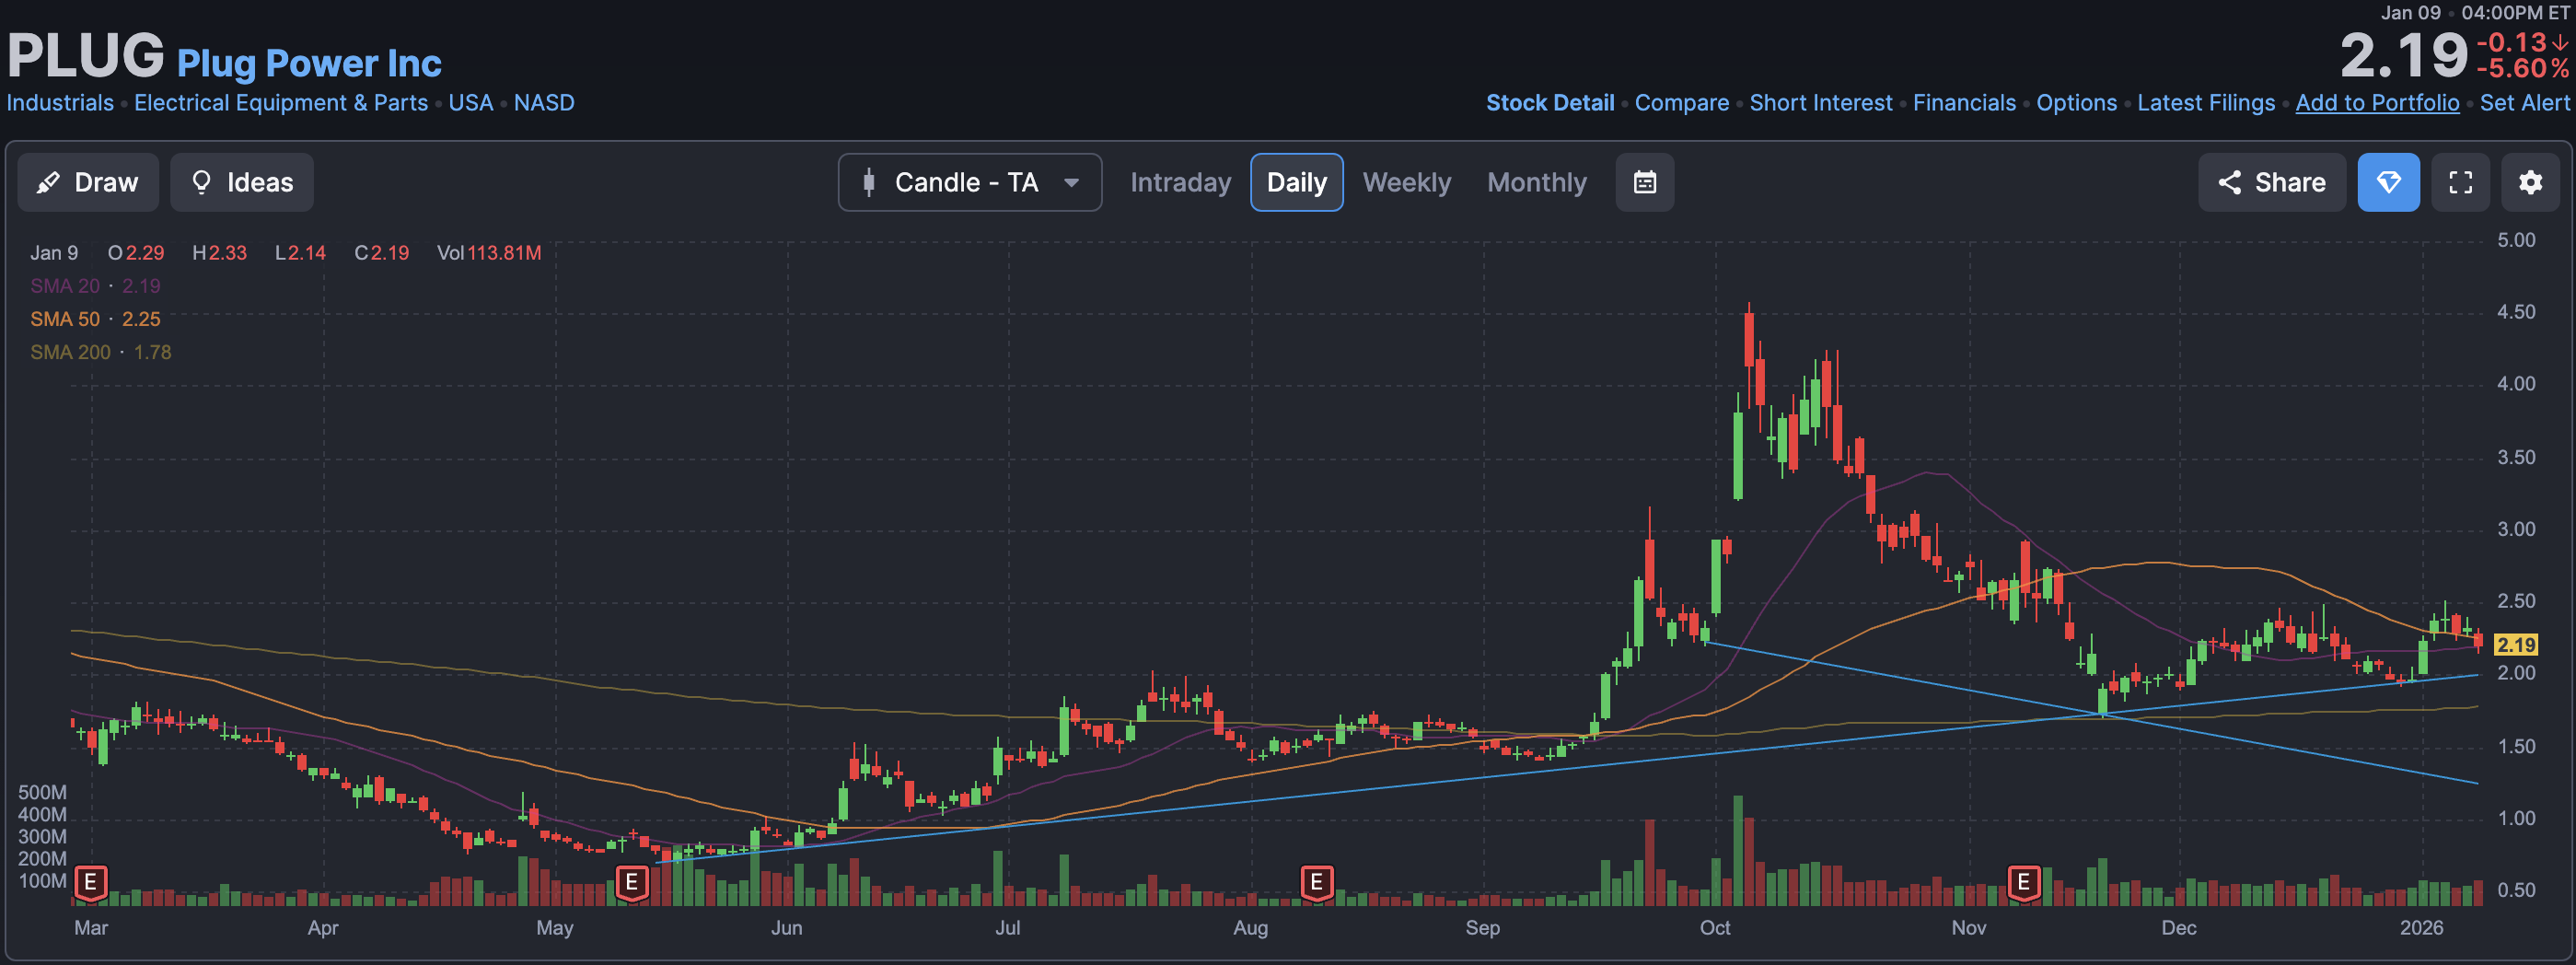Click the 4.50 price axis label
The image size is (2576, 965).
(2516, 312)
